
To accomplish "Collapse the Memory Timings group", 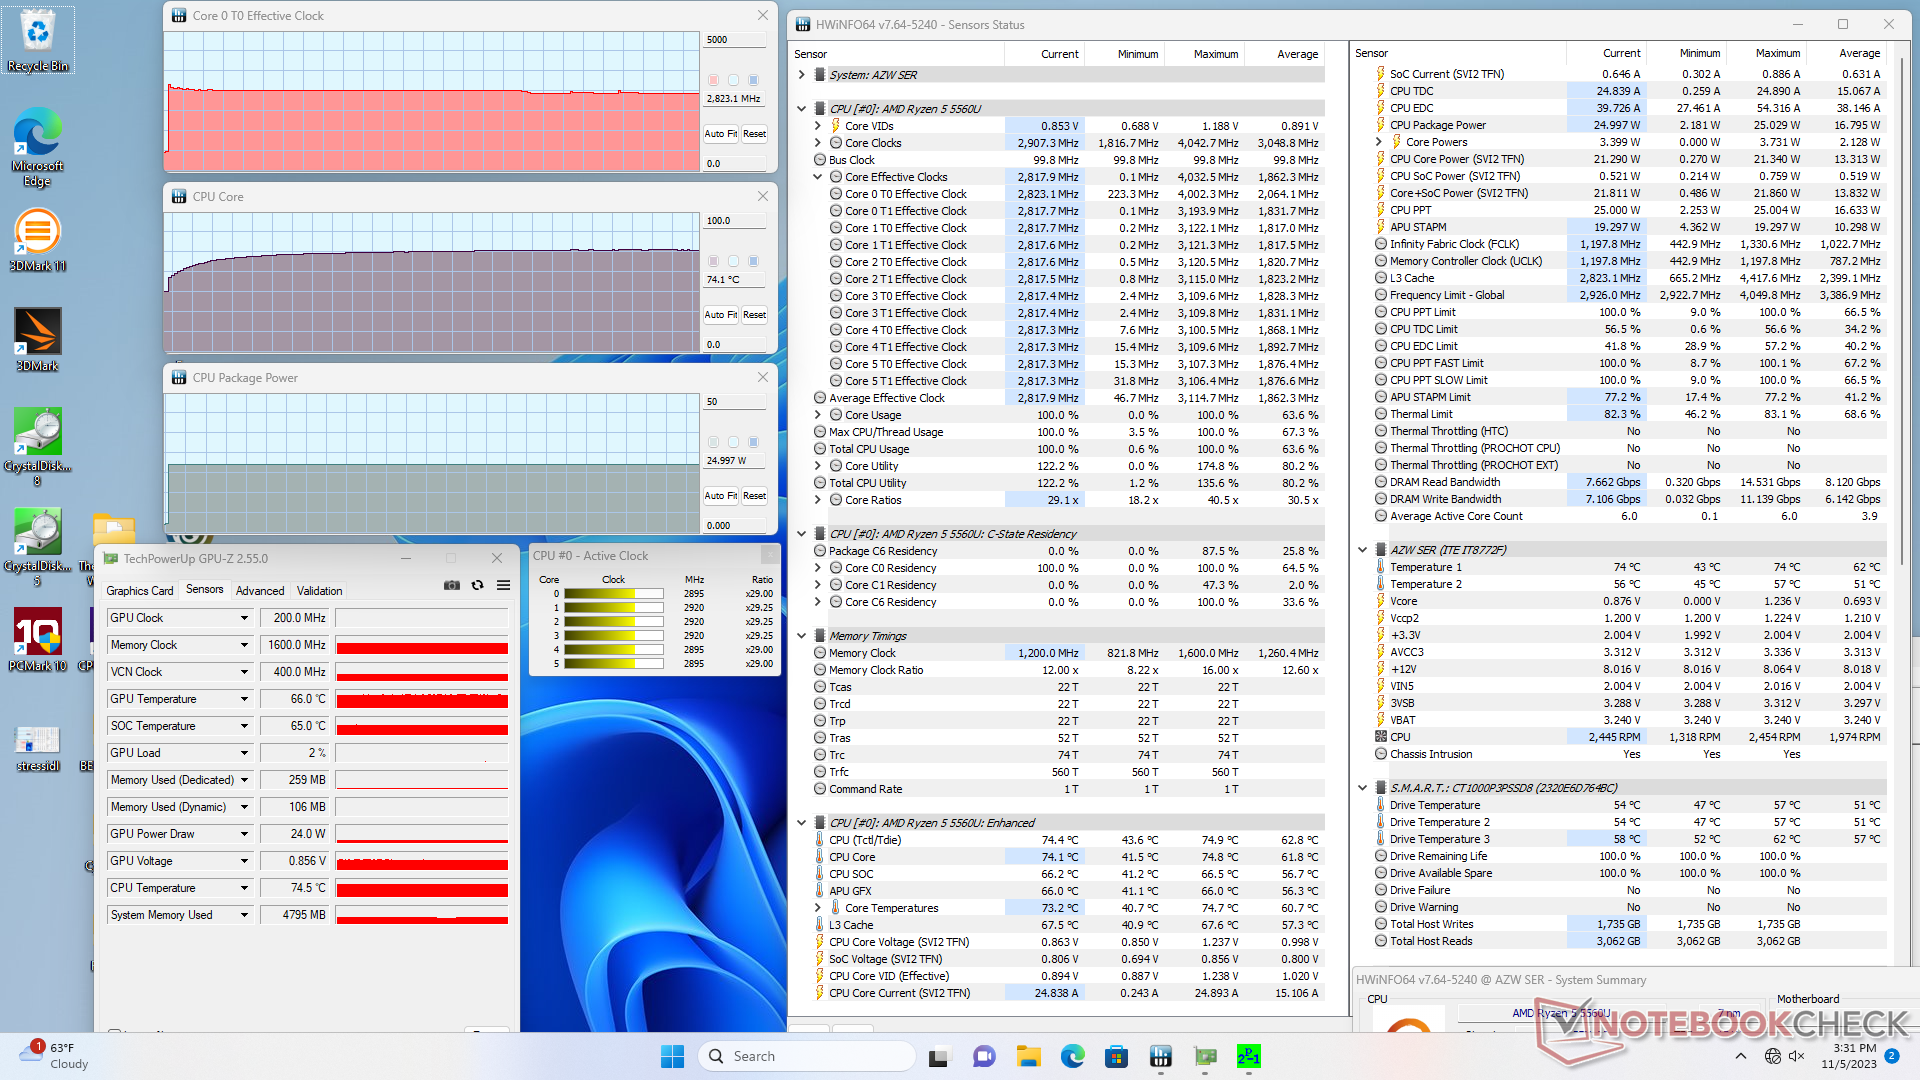I will (x=802, y=636).
